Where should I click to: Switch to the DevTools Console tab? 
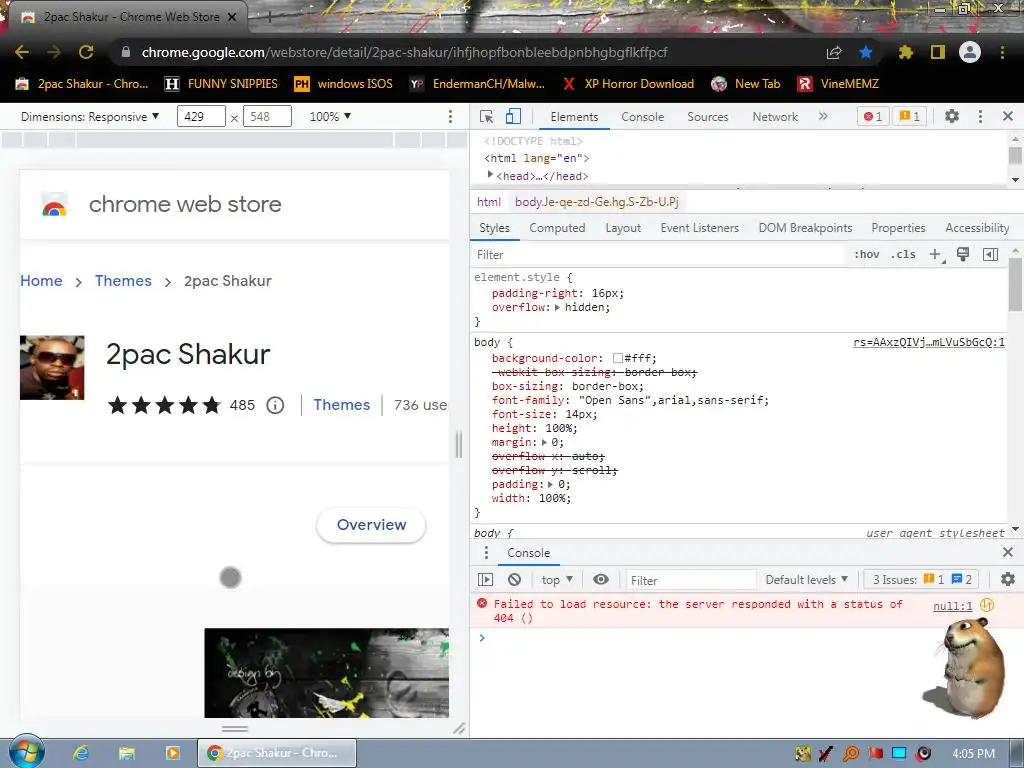tap(643, 117)
